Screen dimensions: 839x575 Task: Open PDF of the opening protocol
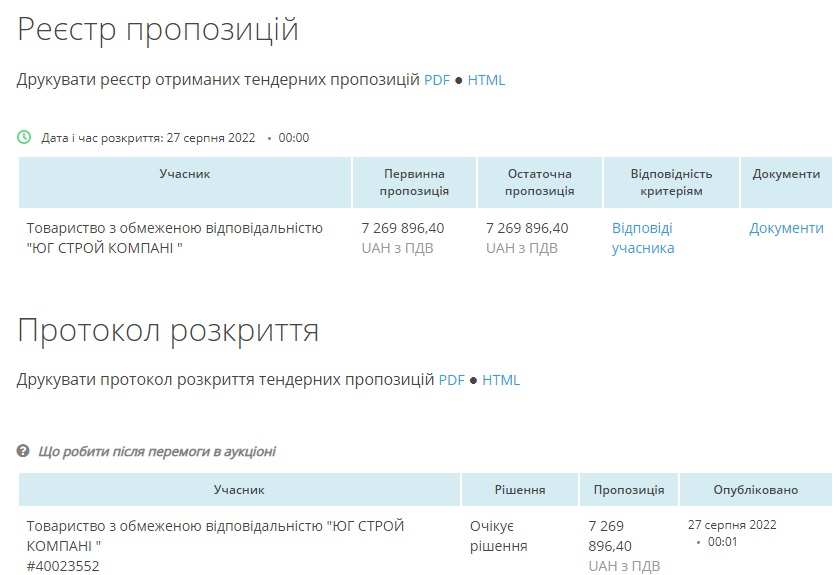[452, 380]
